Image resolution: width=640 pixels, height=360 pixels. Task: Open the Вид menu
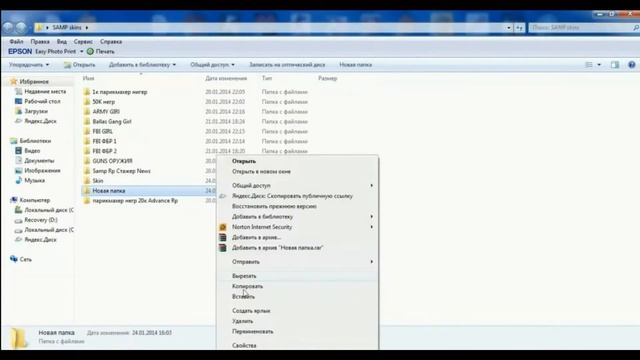click(x=62, y=42)
